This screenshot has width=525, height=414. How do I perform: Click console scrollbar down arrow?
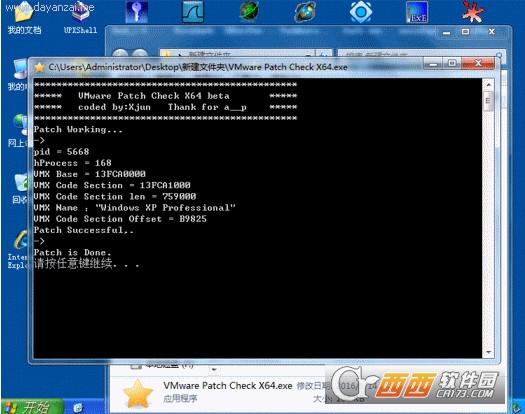pos(489,352)
